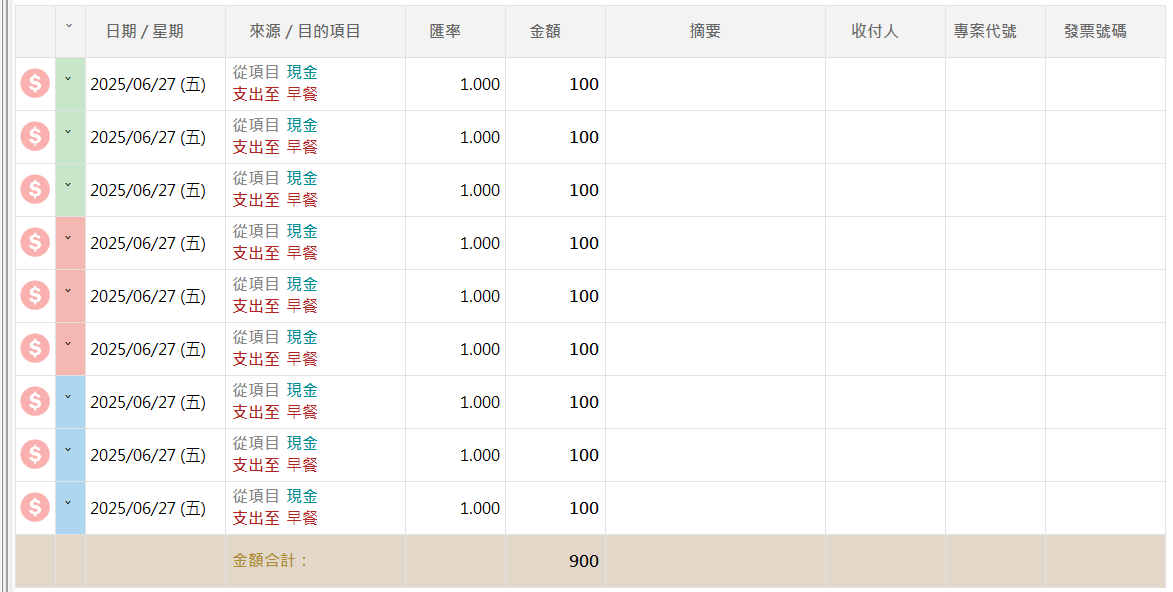Expand the chevron in the bottom blue row
This screenshot has height=592, width=1173.
(x=68, y=504)
